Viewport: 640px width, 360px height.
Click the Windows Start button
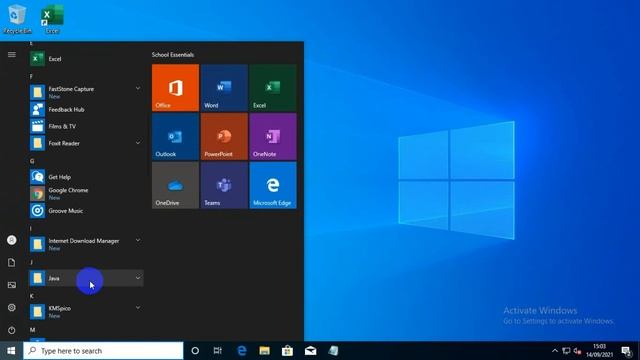11,351
